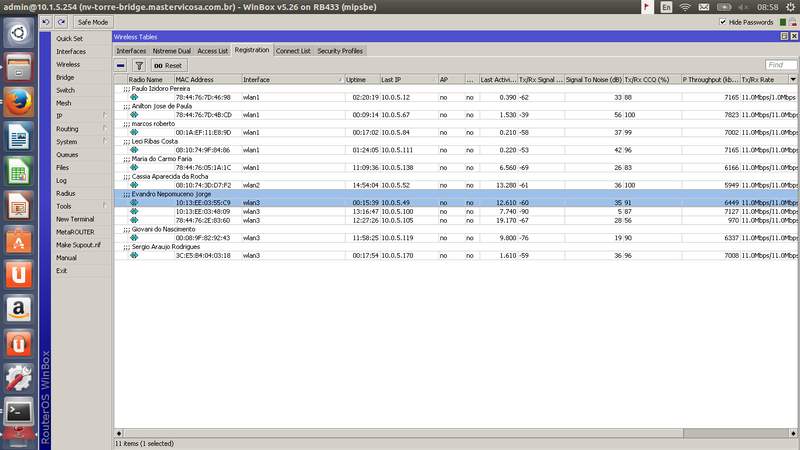
Task: Open LibreOffice Writer dock icon
Action: [x=18, y=137]
